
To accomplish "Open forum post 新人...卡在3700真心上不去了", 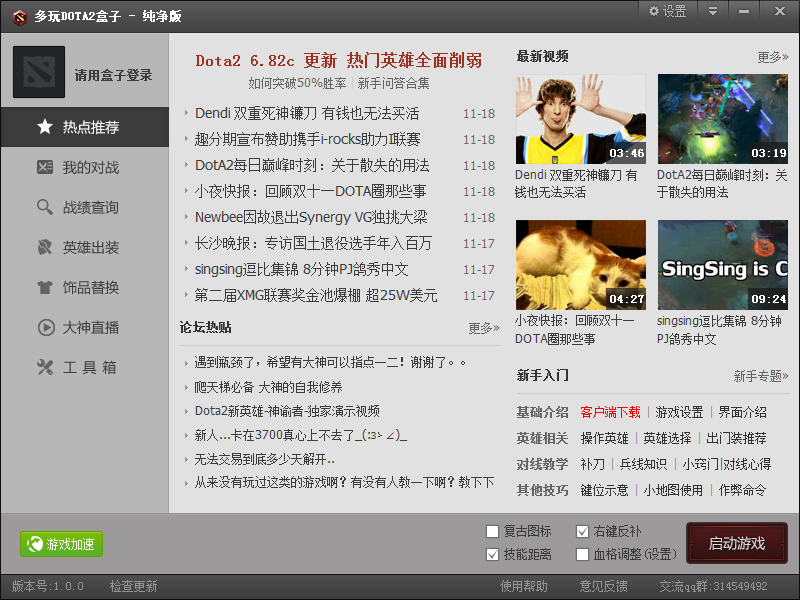I will click(x=301, y=435).
